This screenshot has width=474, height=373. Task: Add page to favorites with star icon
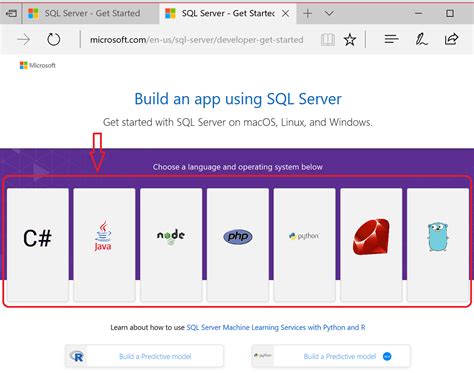(x=350, y=40)
